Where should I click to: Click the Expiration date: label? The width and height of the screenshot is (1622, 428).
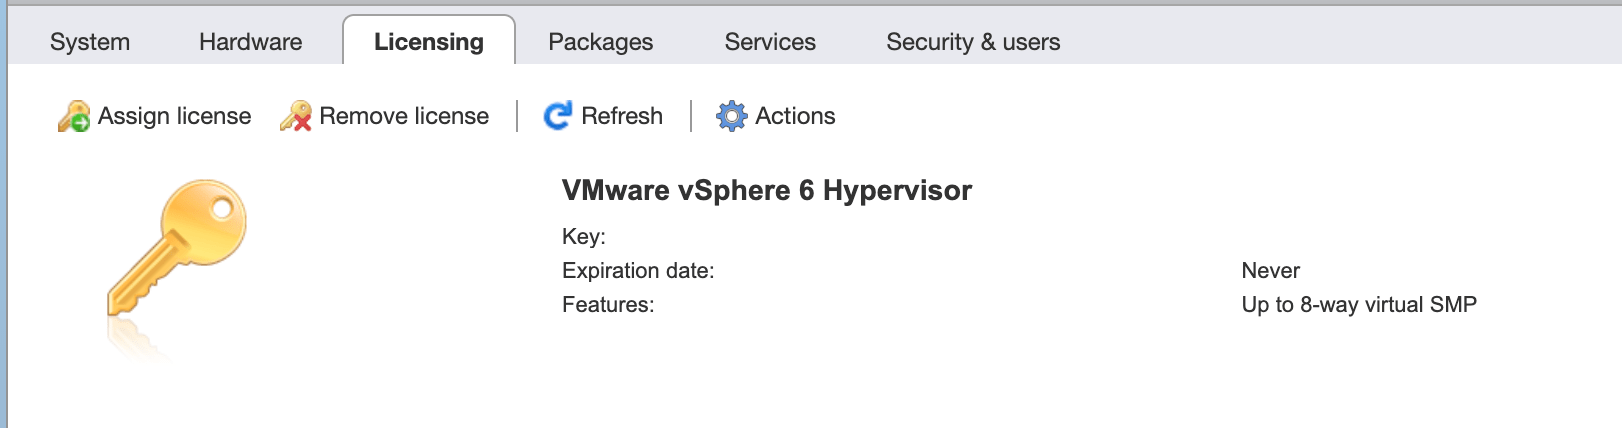(638, 271)
